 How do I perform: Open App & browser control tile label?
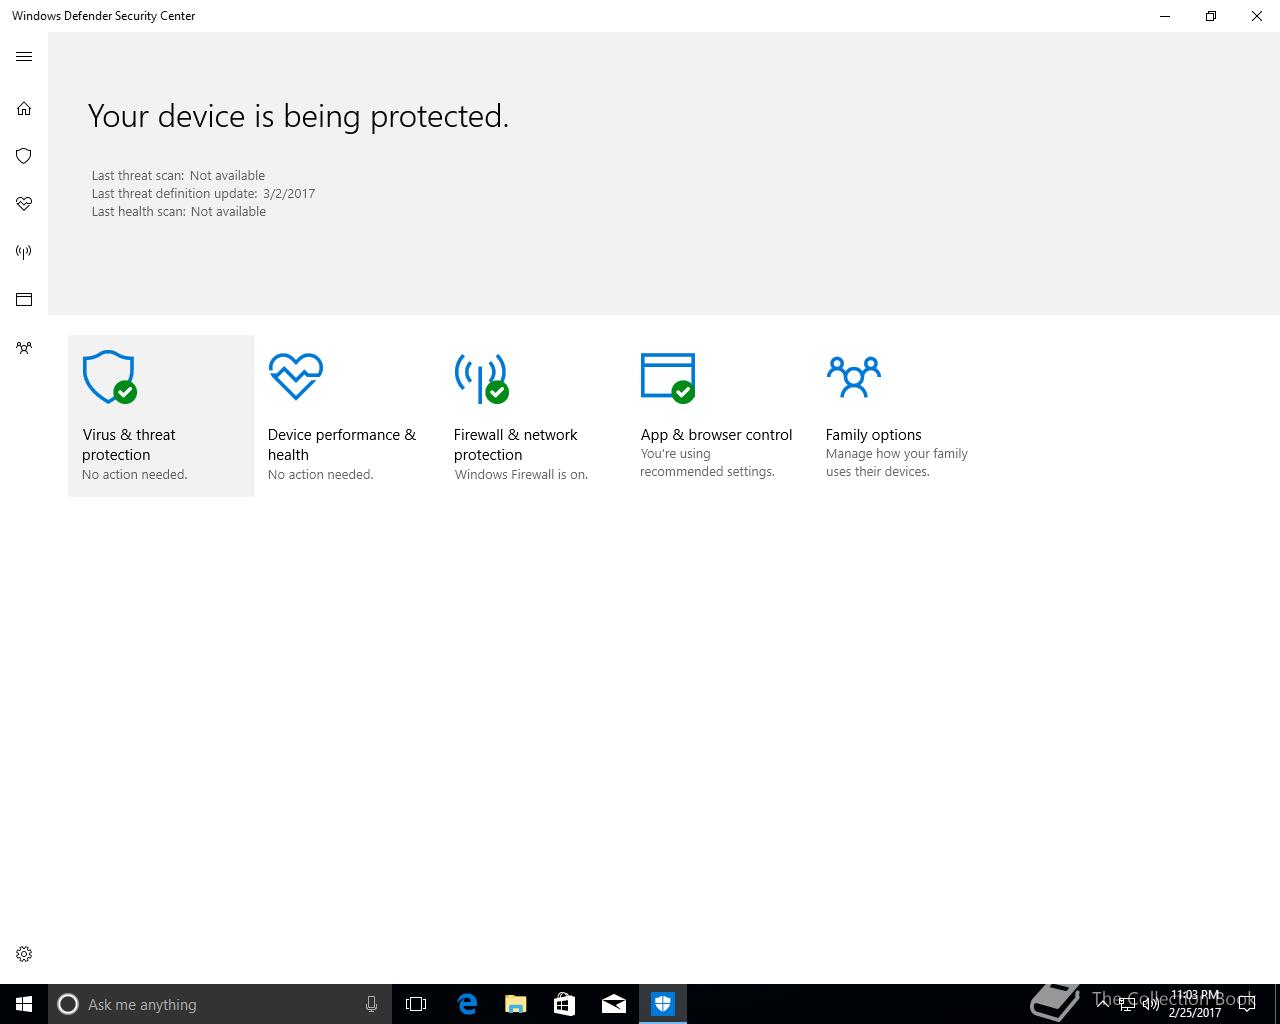tap(716, 435)
